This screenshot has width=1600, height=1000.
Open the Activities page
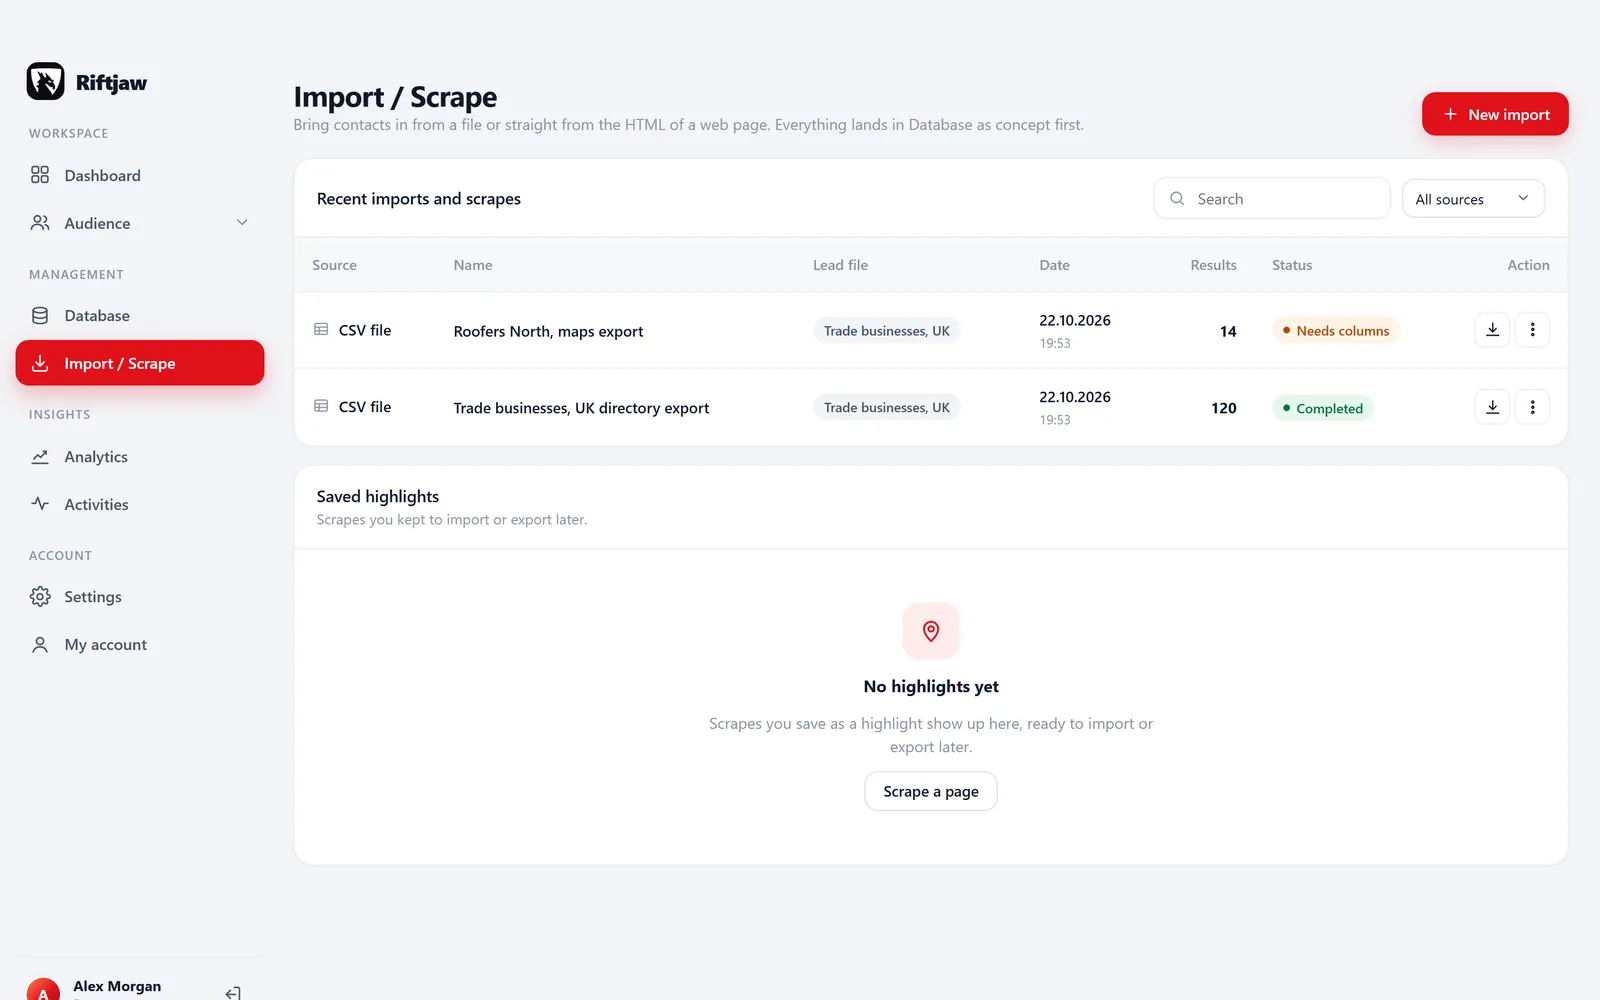tap(140, 504)
